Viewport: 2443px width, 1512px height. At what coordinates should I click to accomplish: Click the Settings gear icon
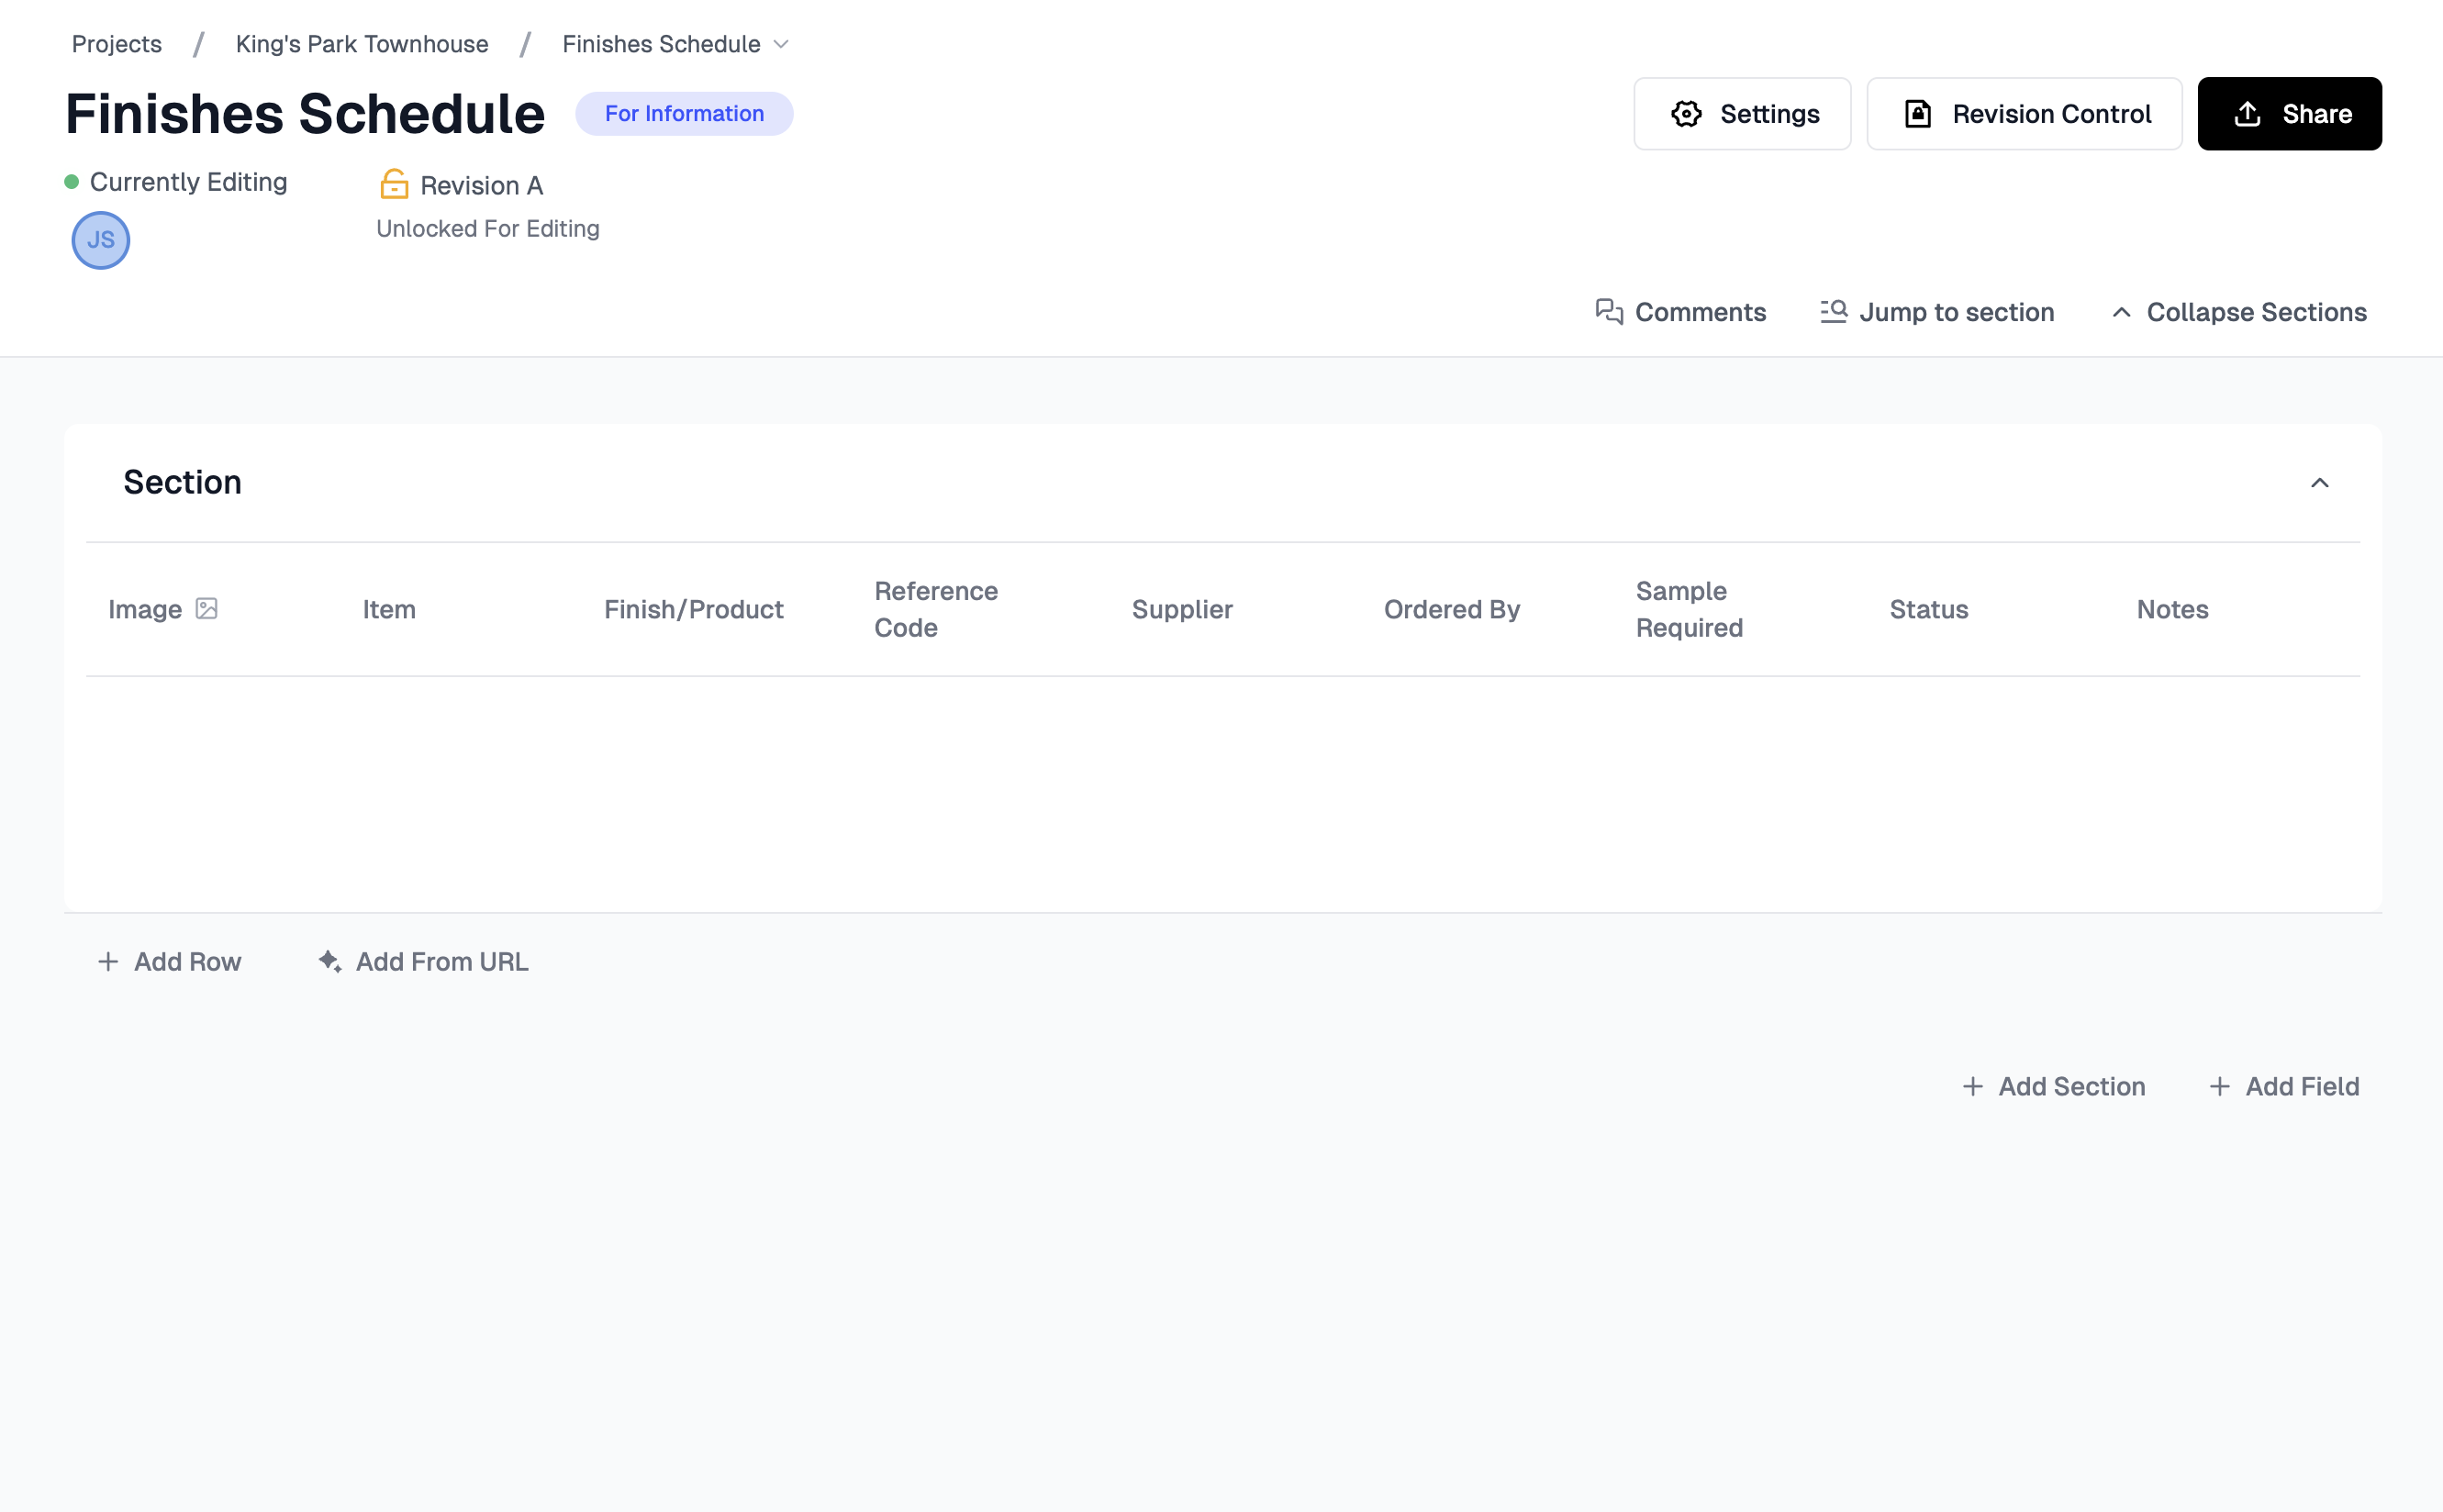(1686, 114)
